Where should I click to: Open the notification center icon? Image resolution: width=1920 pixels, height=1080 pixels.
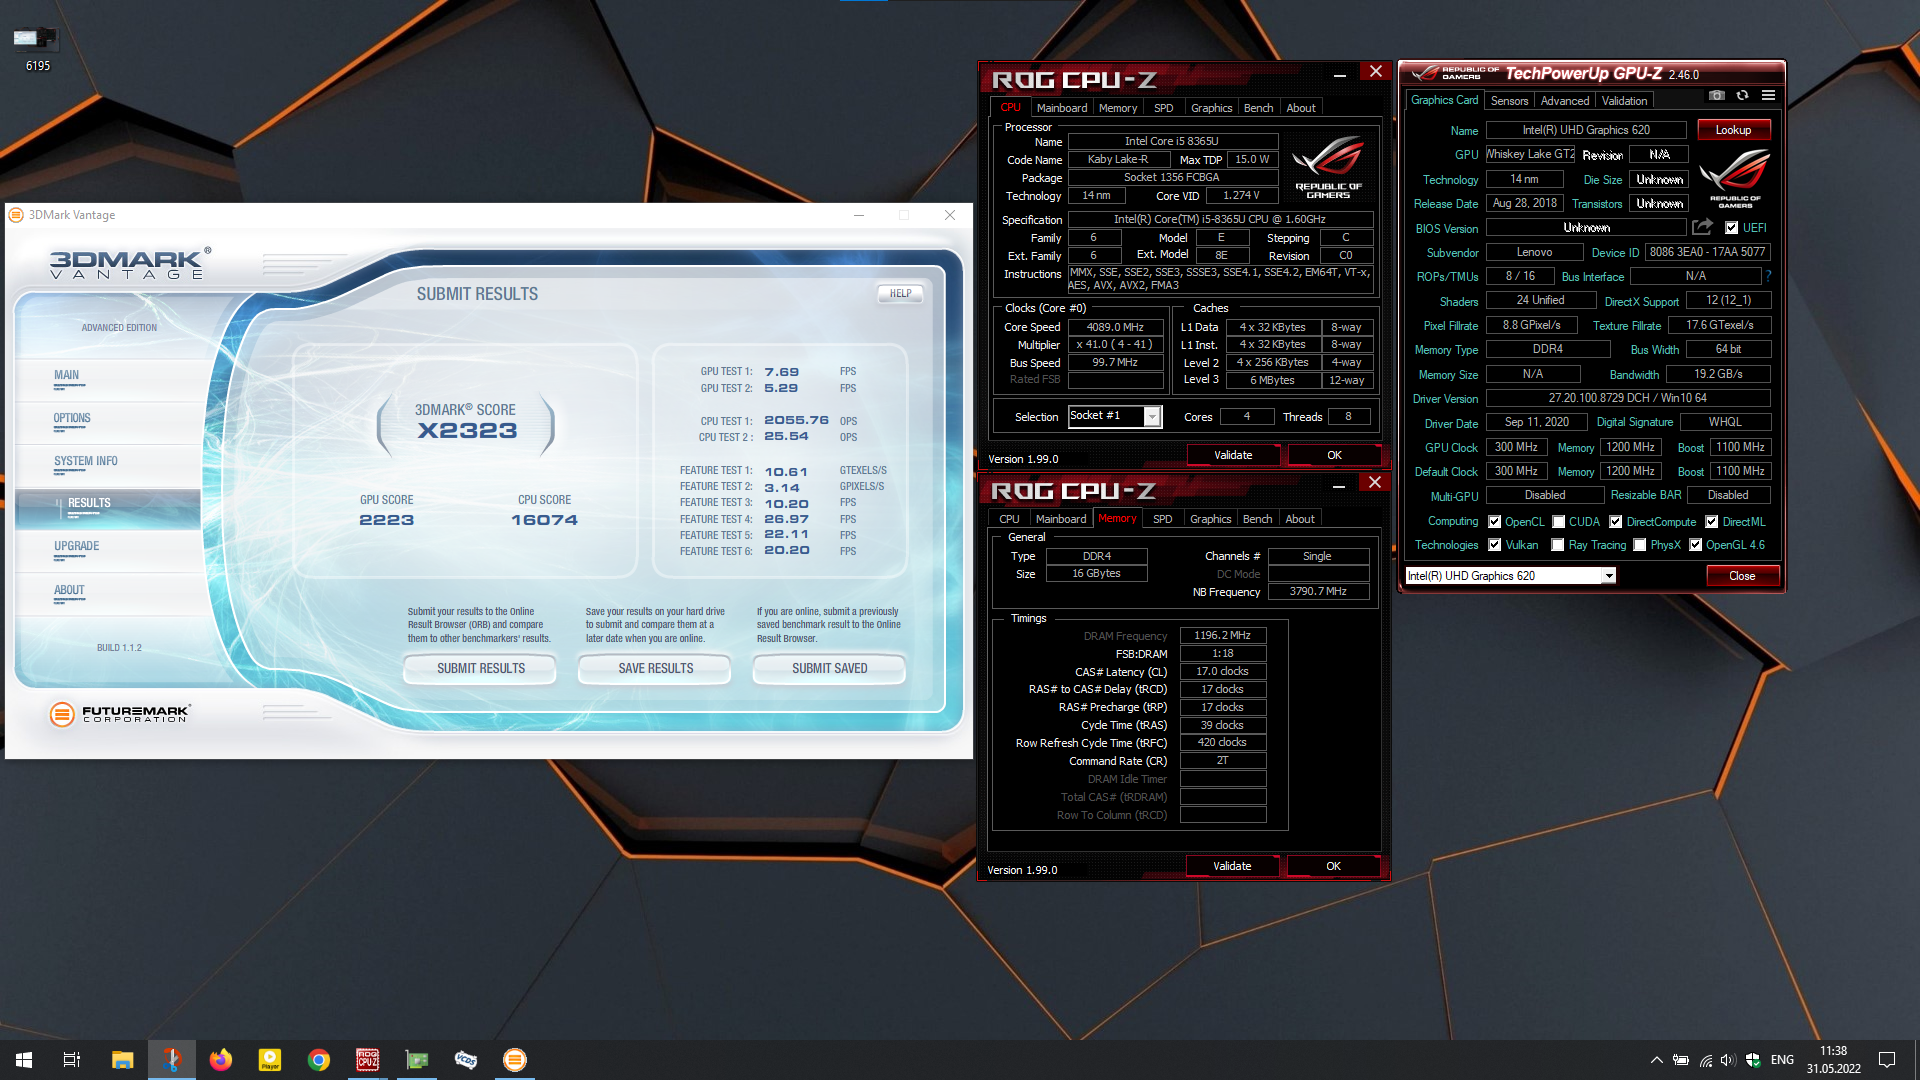pos(1887,1060)
